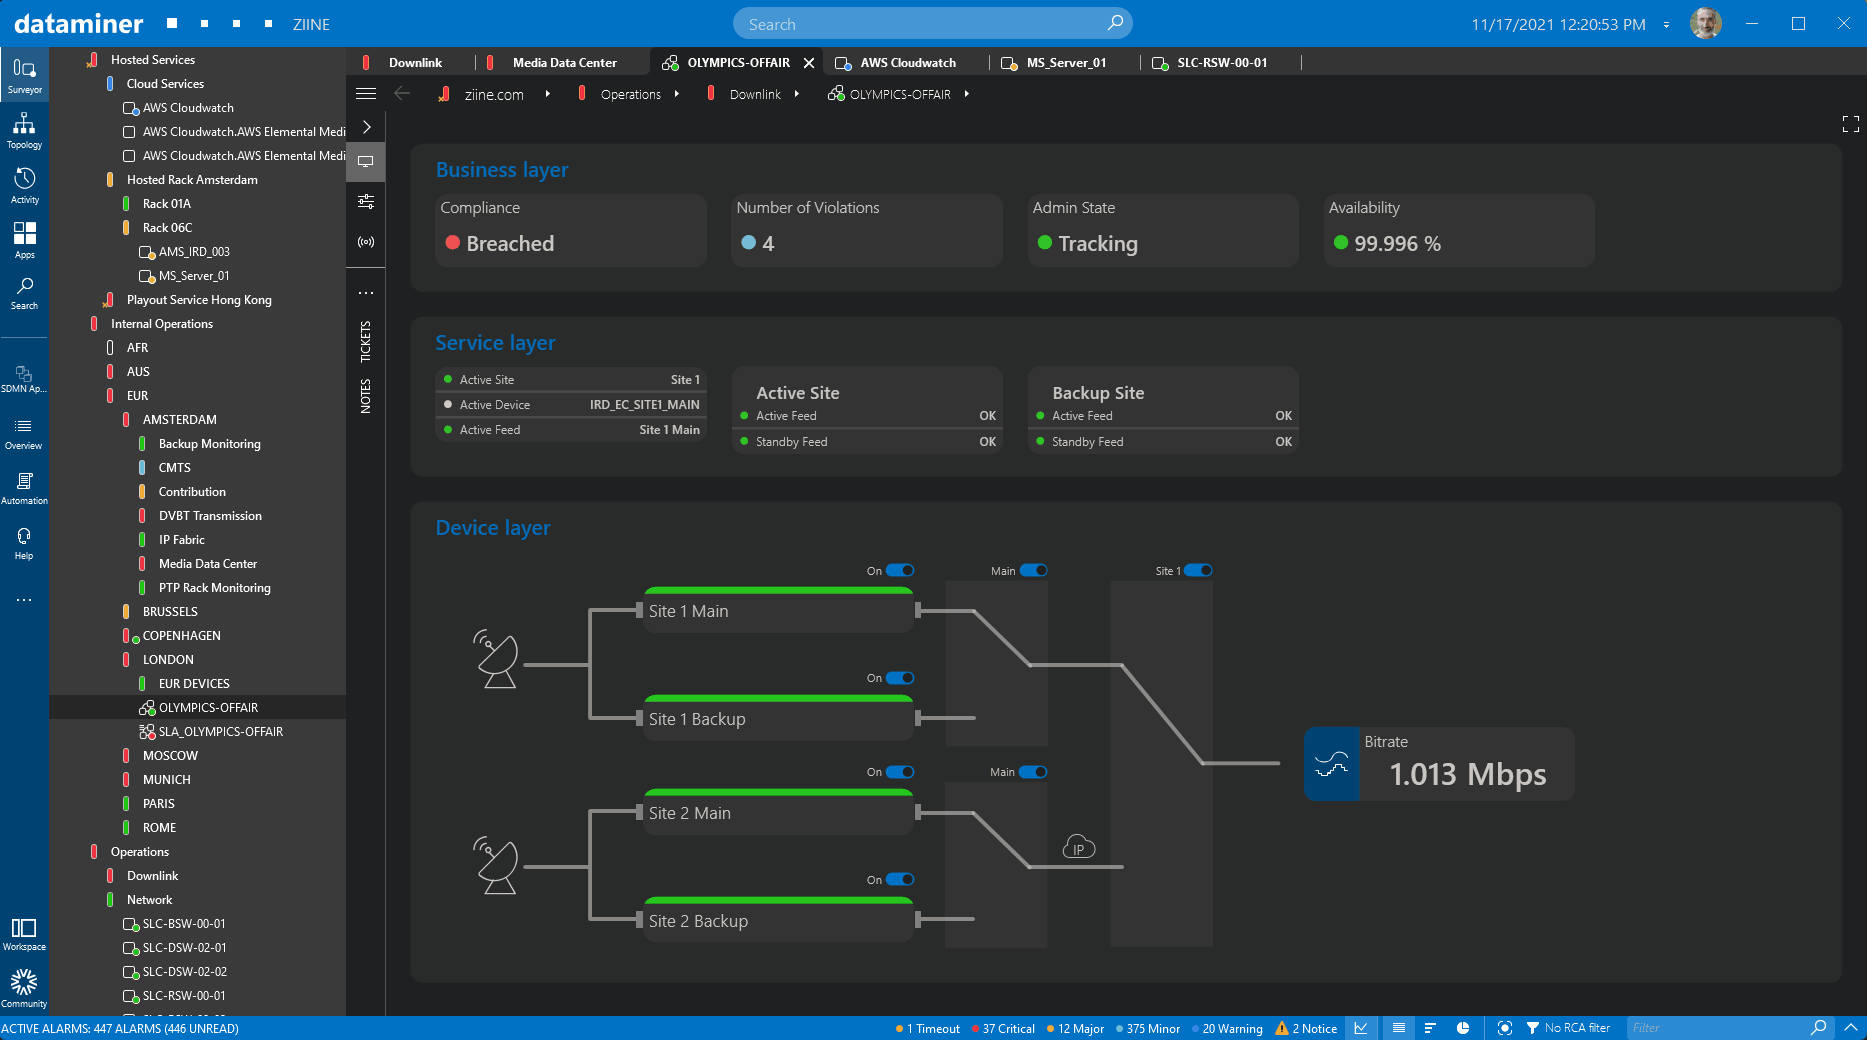This screenshot has width=1867, height=1040.
Task: Click the No RCA filter button
Action: click(1567, 1028)
